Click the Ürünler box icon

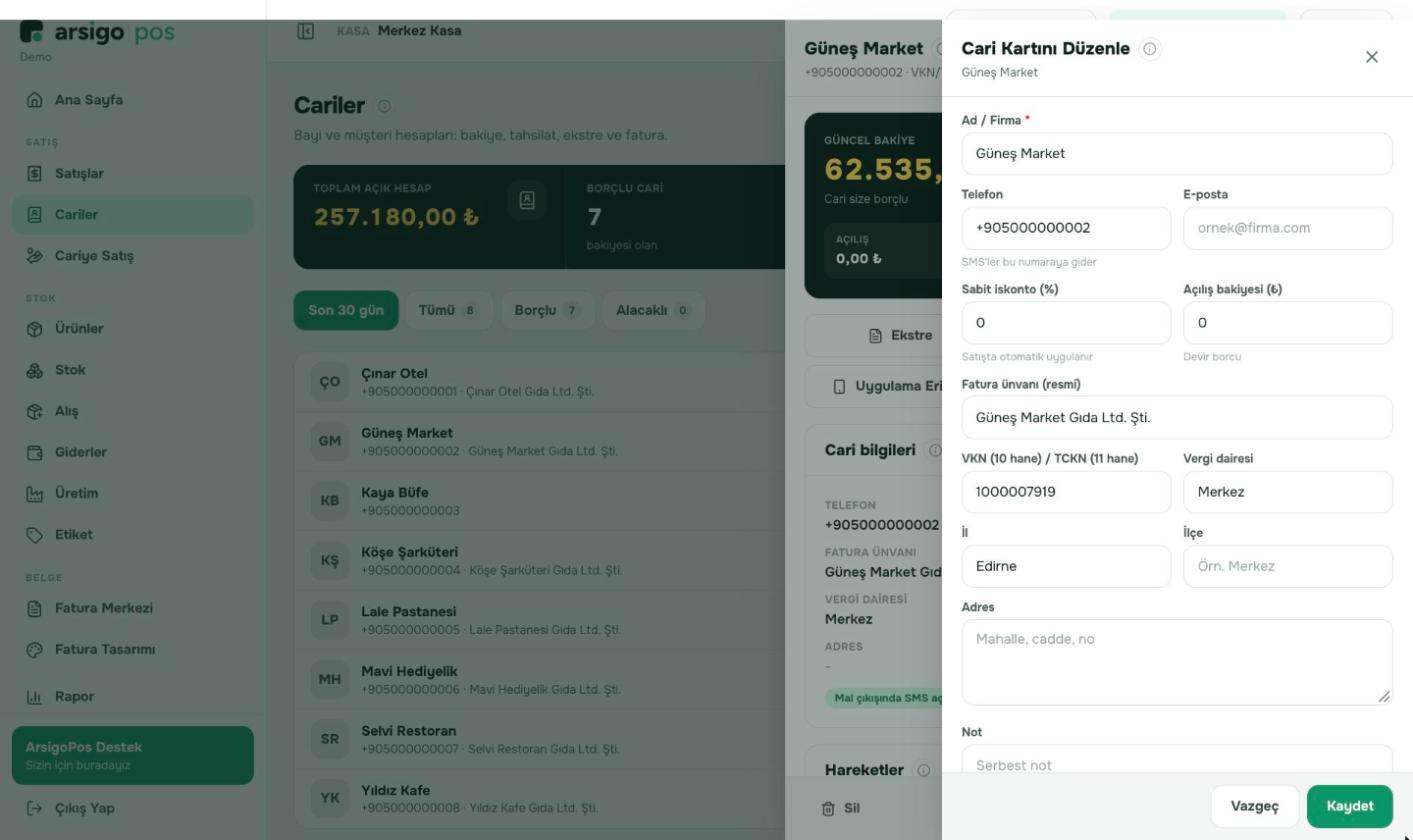[x=35, y=329]
